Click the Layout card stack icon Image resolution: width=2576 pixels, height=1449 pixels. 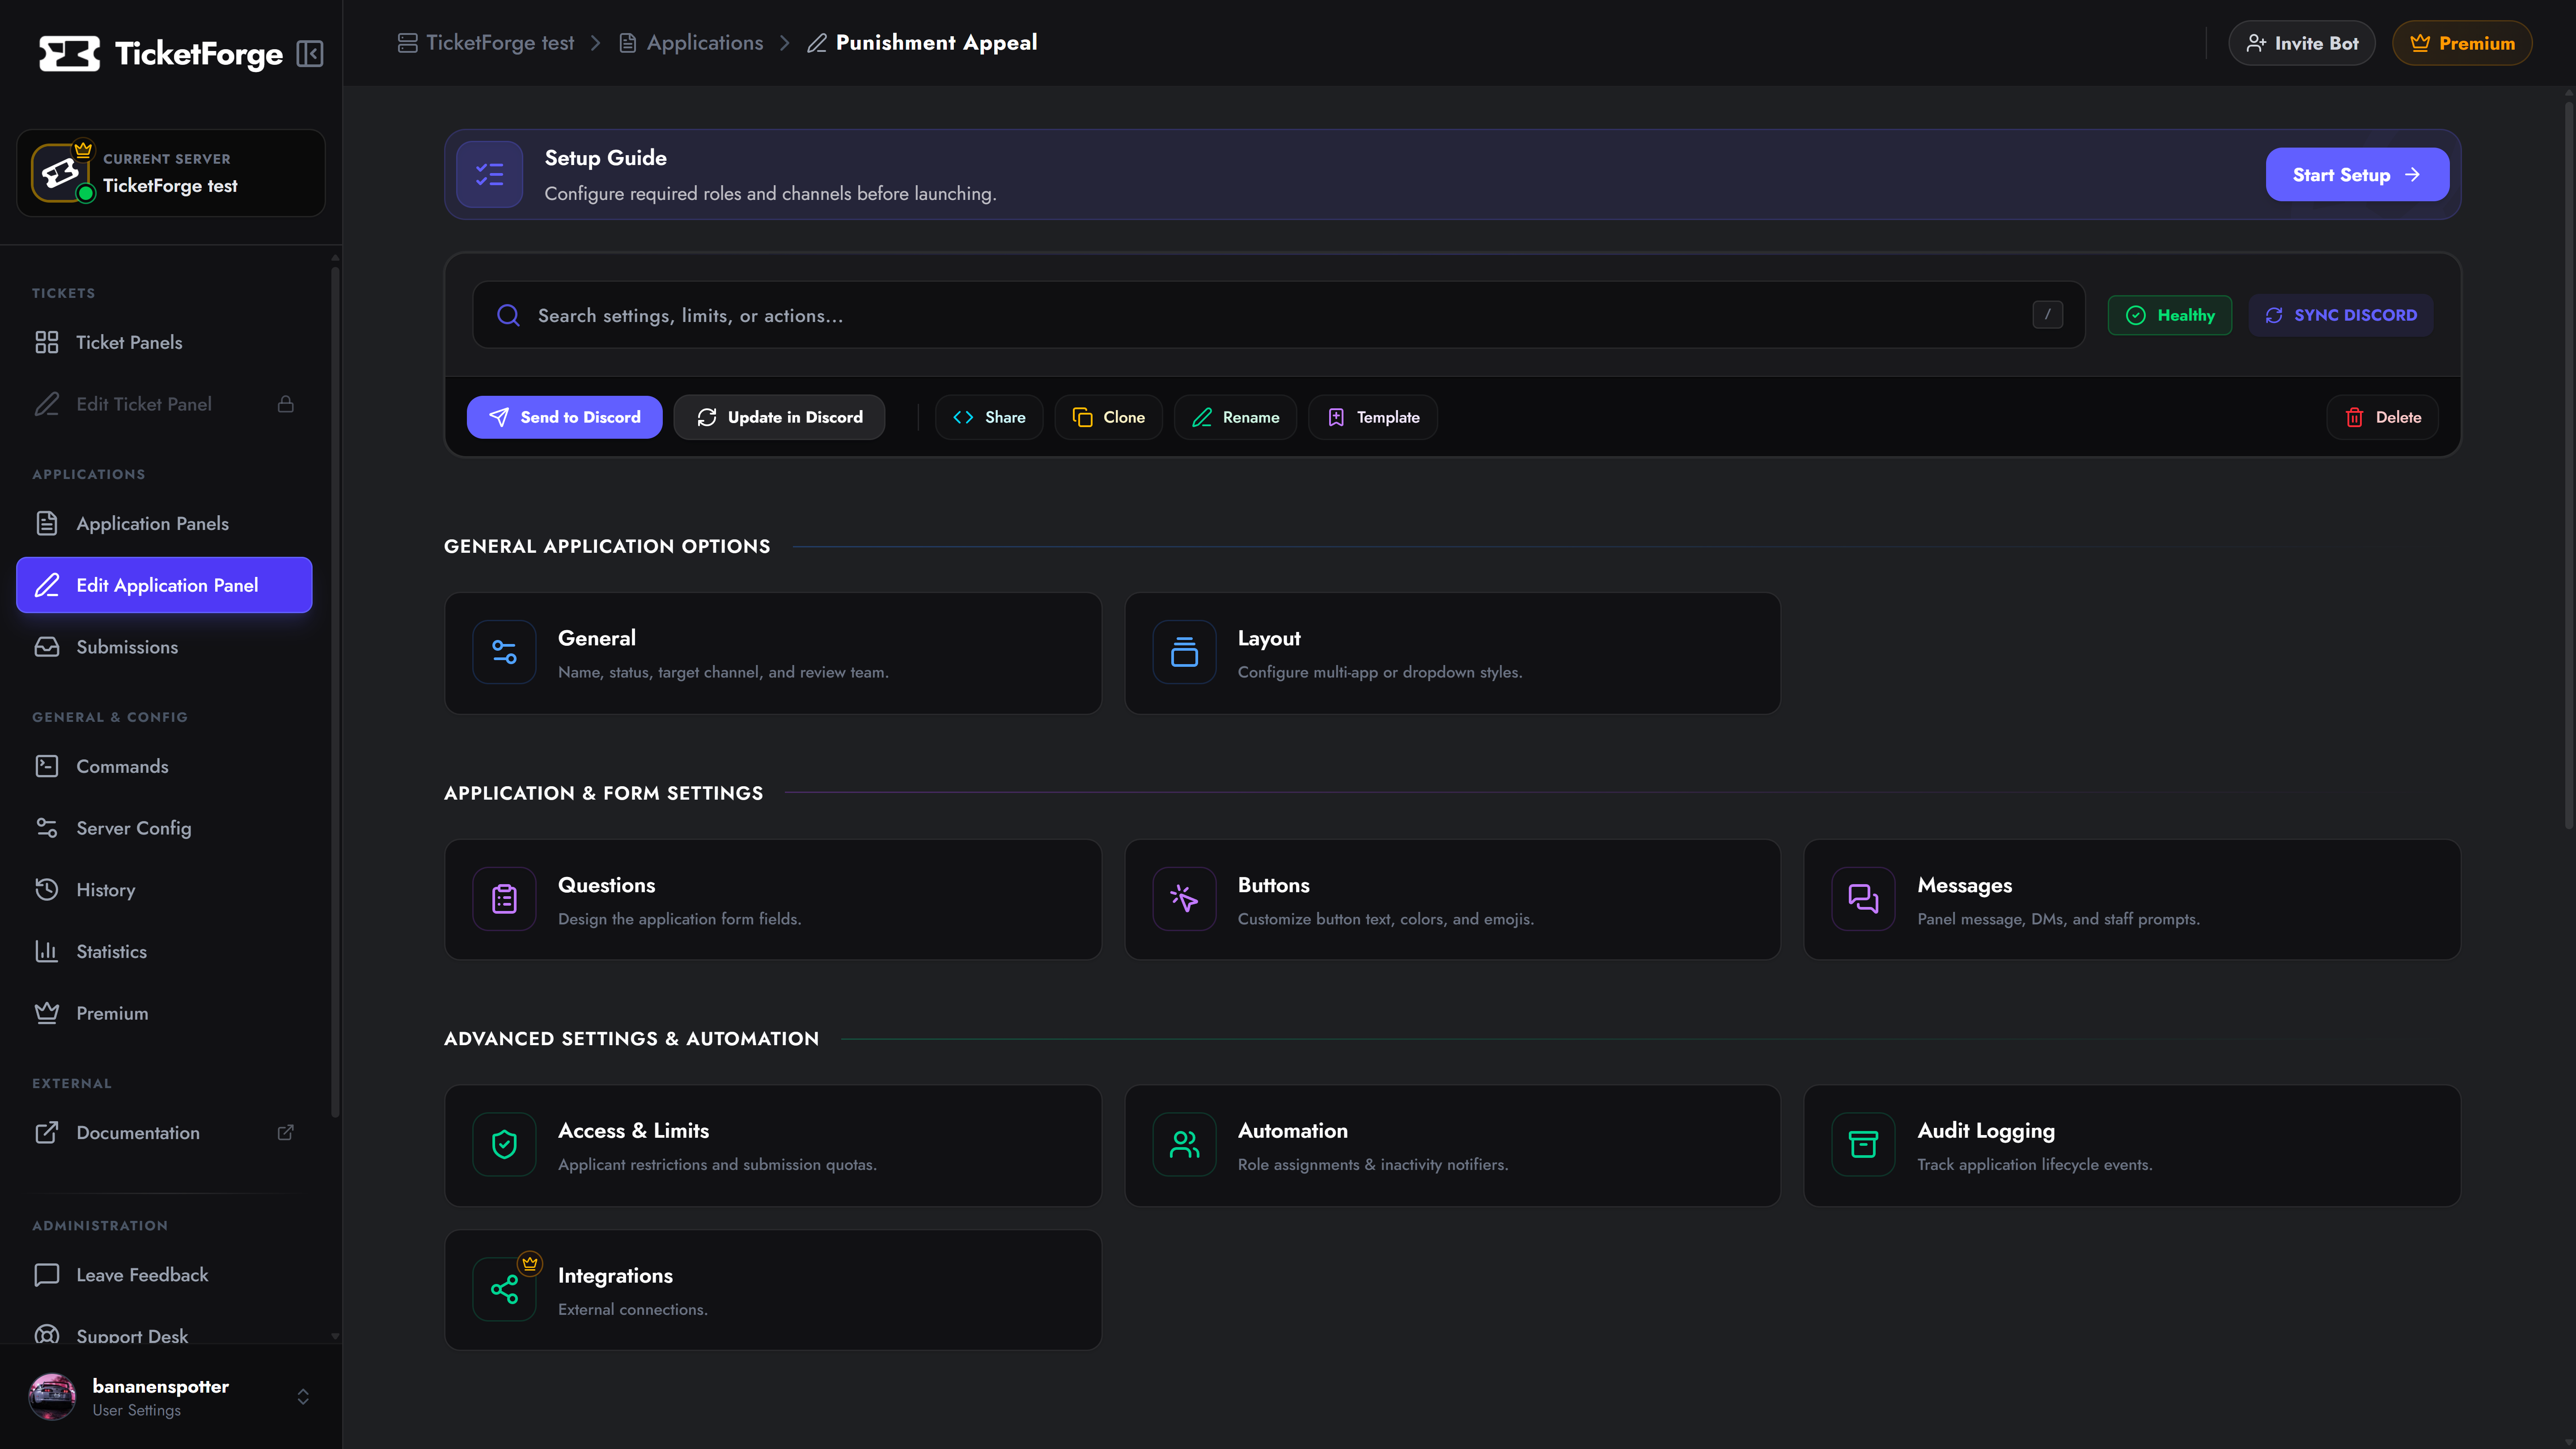pyautogui.click(x=1184, y=652)
